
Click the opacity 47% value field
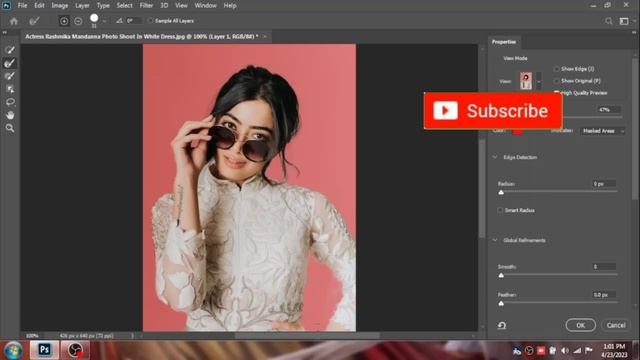click(609, 109)
